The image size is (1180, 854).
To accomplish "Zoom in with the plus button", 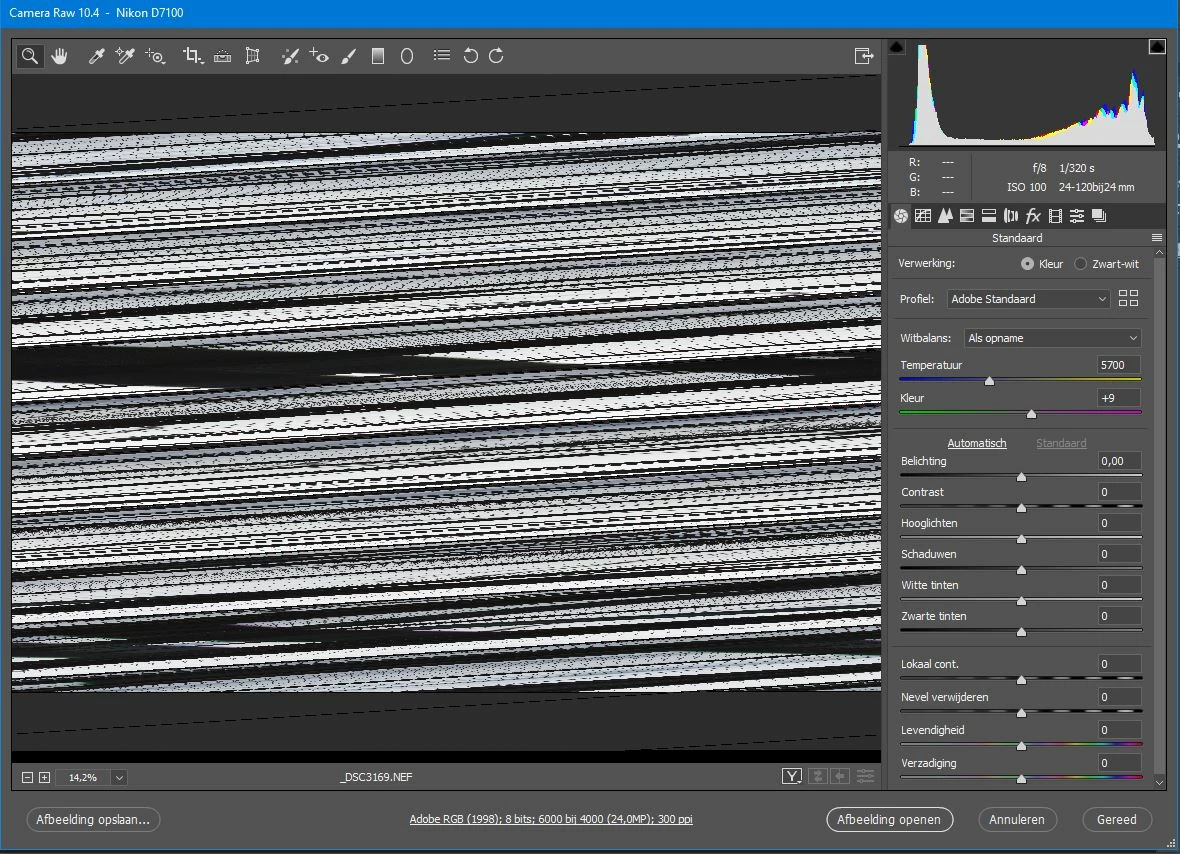I will 44,777.
